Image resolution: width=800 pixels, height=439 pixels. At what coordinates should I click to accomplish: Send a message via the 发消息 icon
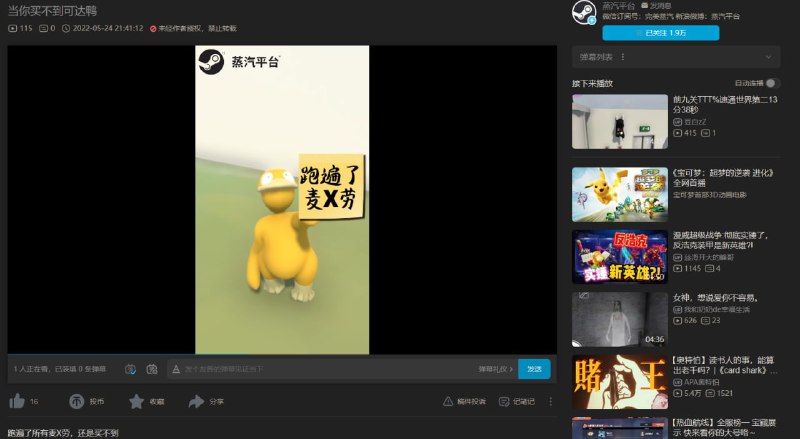tap(644, 6)
